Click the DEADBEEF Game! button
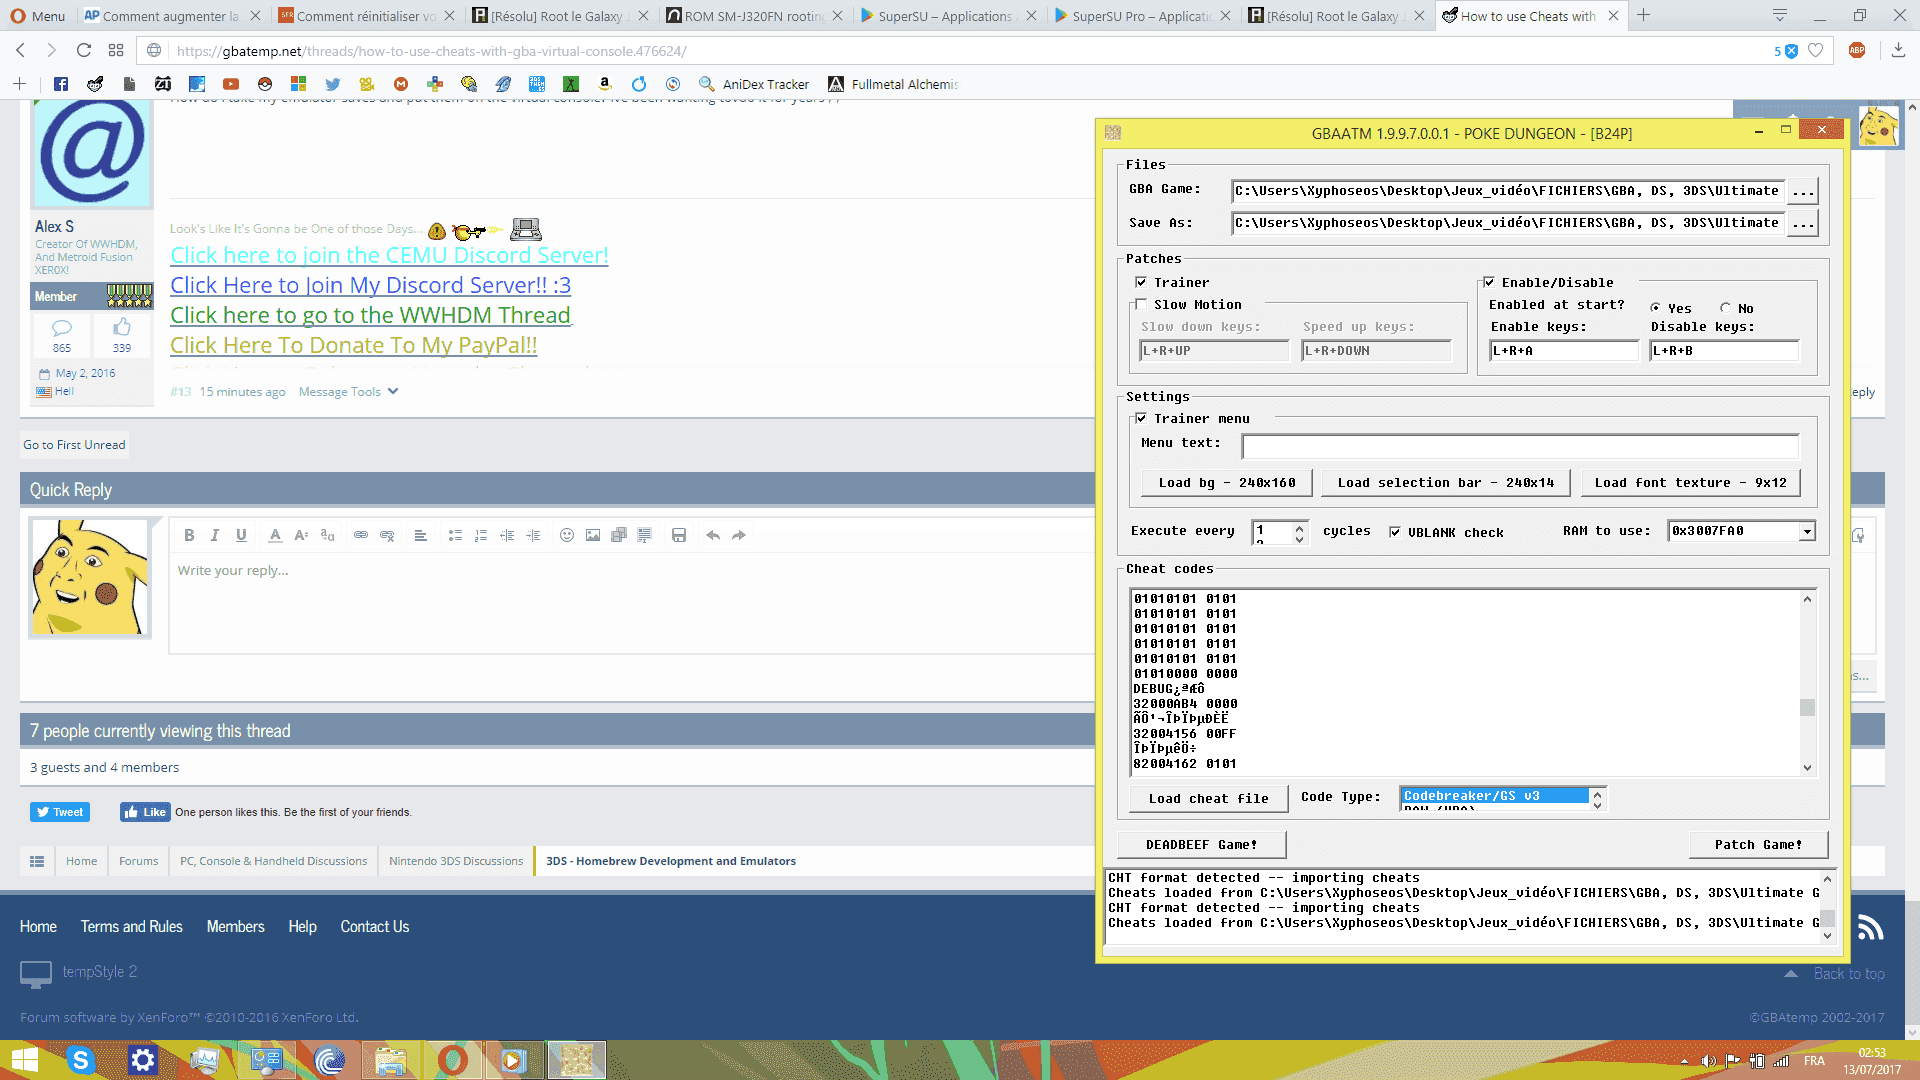1920x1080 pixels. tap(1201, 845)
